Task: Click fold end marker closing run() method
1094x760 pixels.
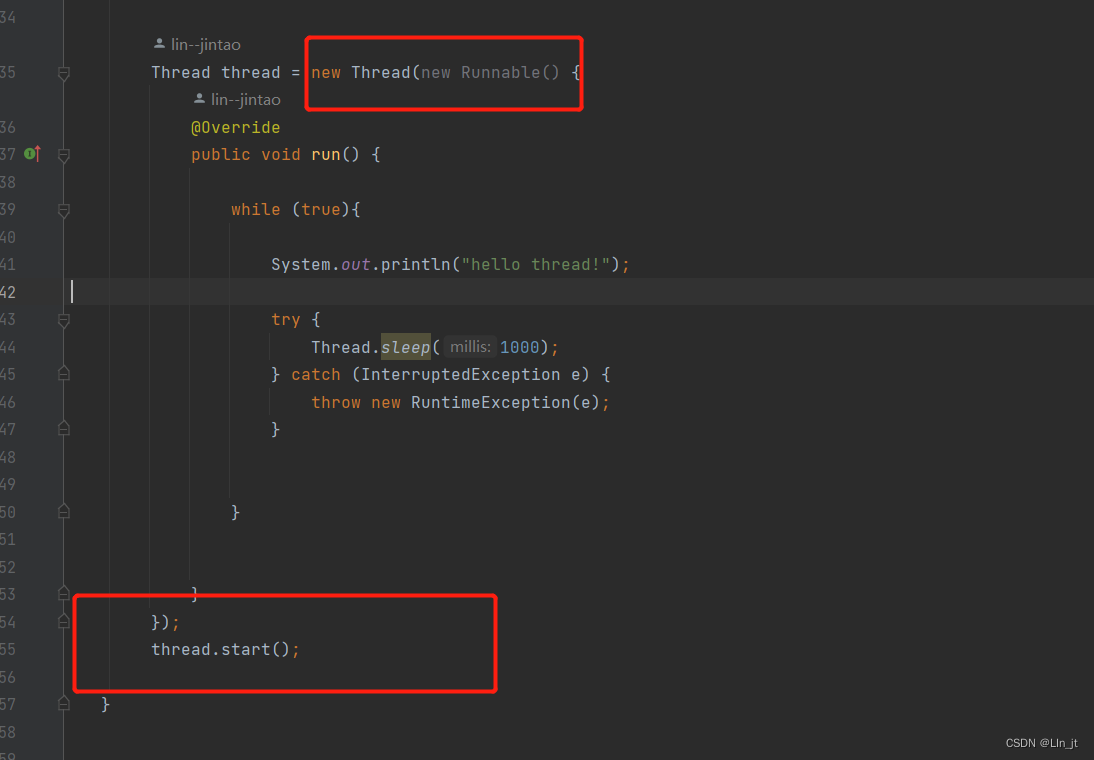Action: (x=63, y=593)
